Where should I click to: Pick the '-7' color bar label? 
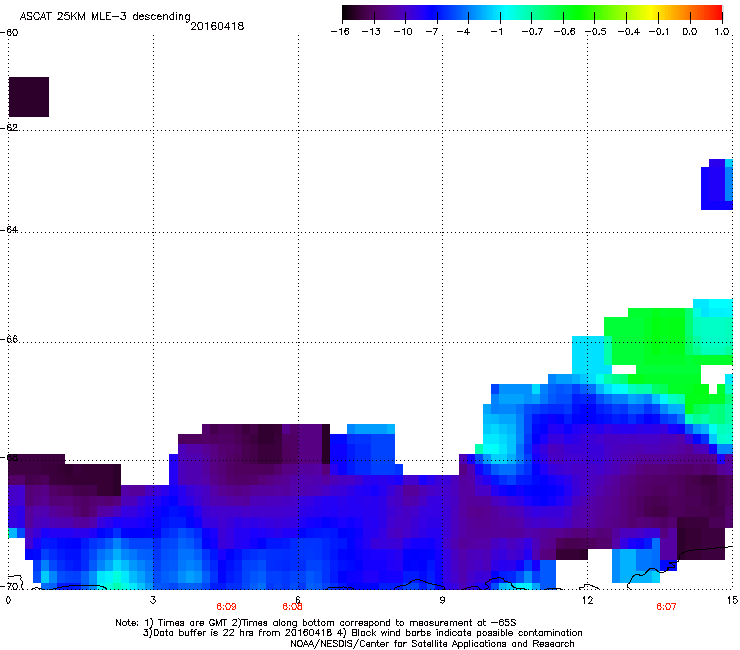coord(431,32)
